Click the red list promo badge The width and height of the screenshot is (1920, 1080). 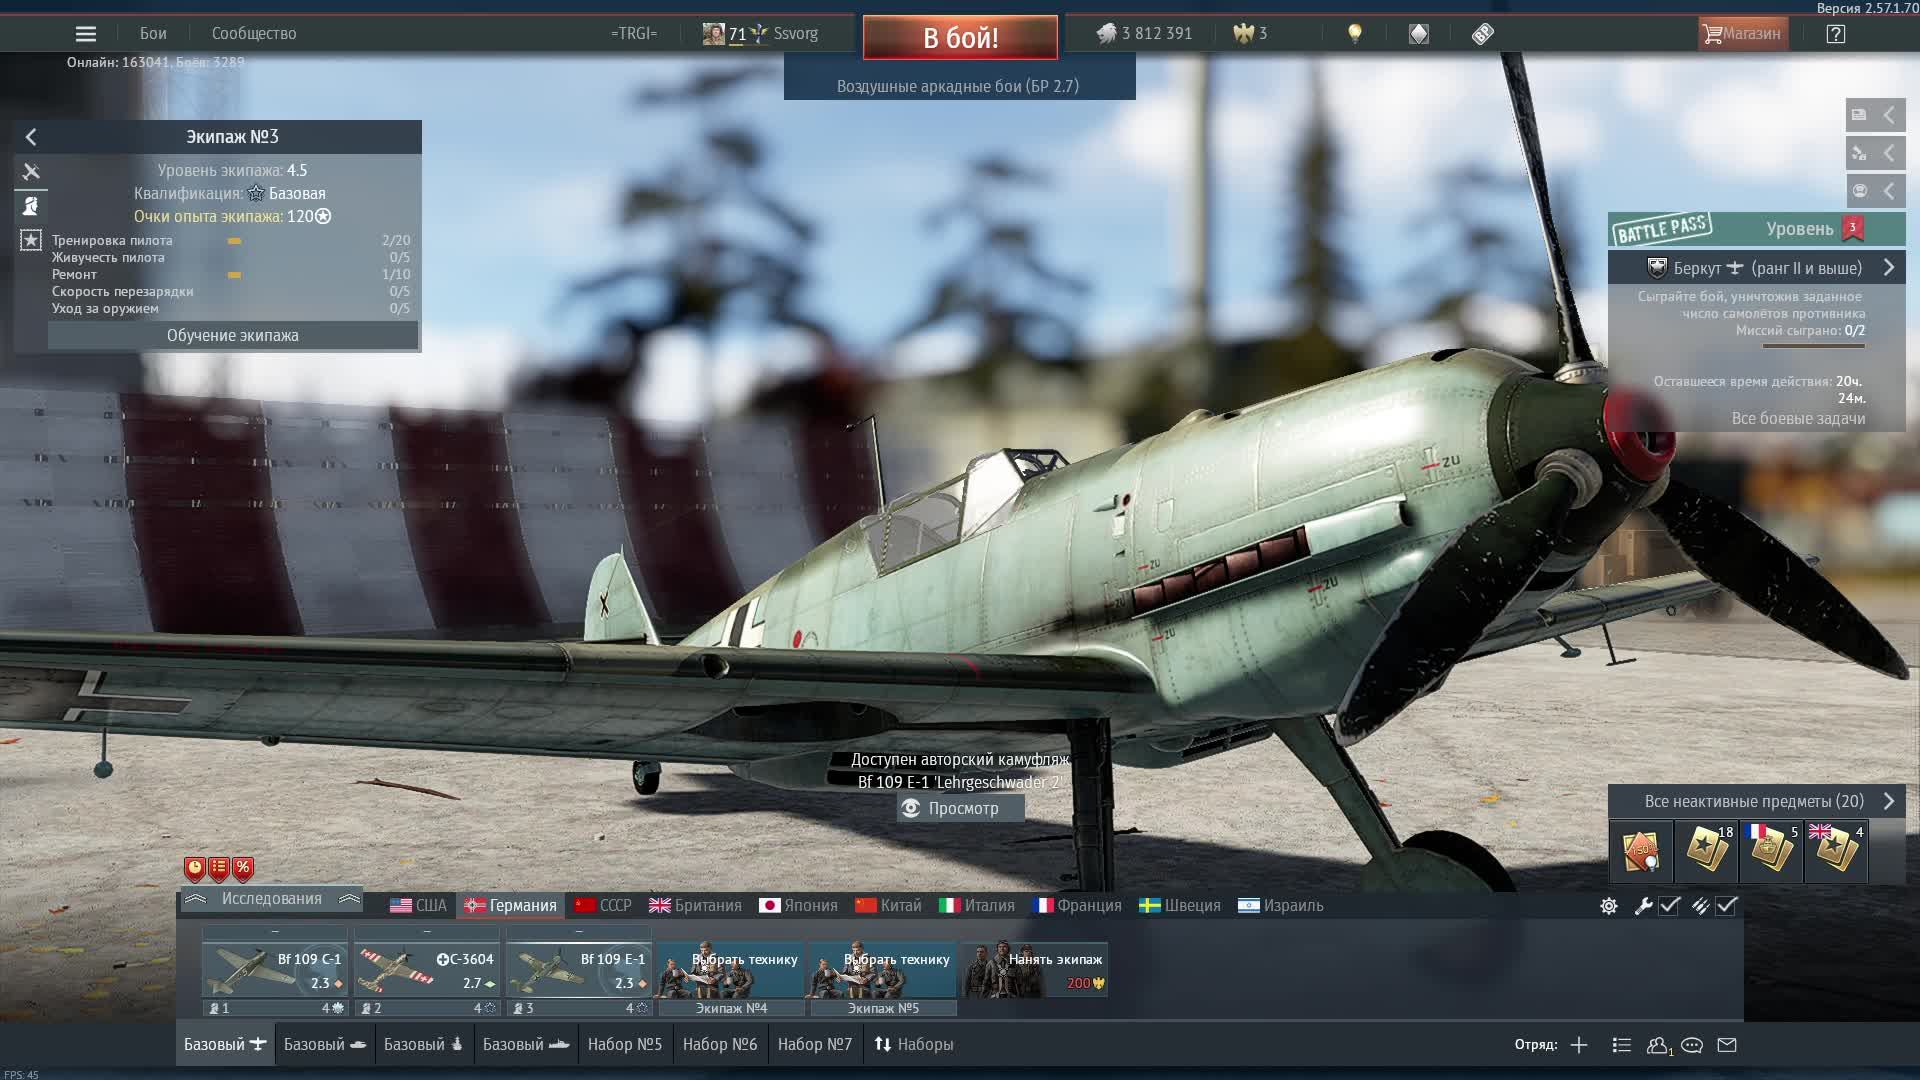[x=219, y=868]
